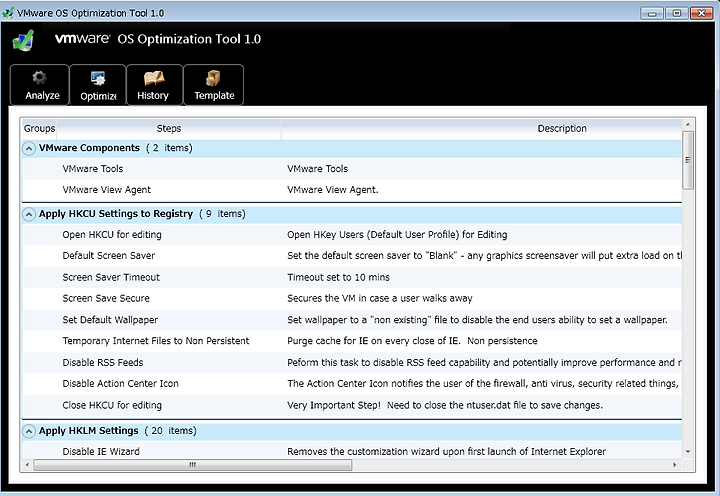This screenshot has width=720, height=496.
Task: Click the horizontal scrollbar left arrow
Action: (x=27, y=465)
